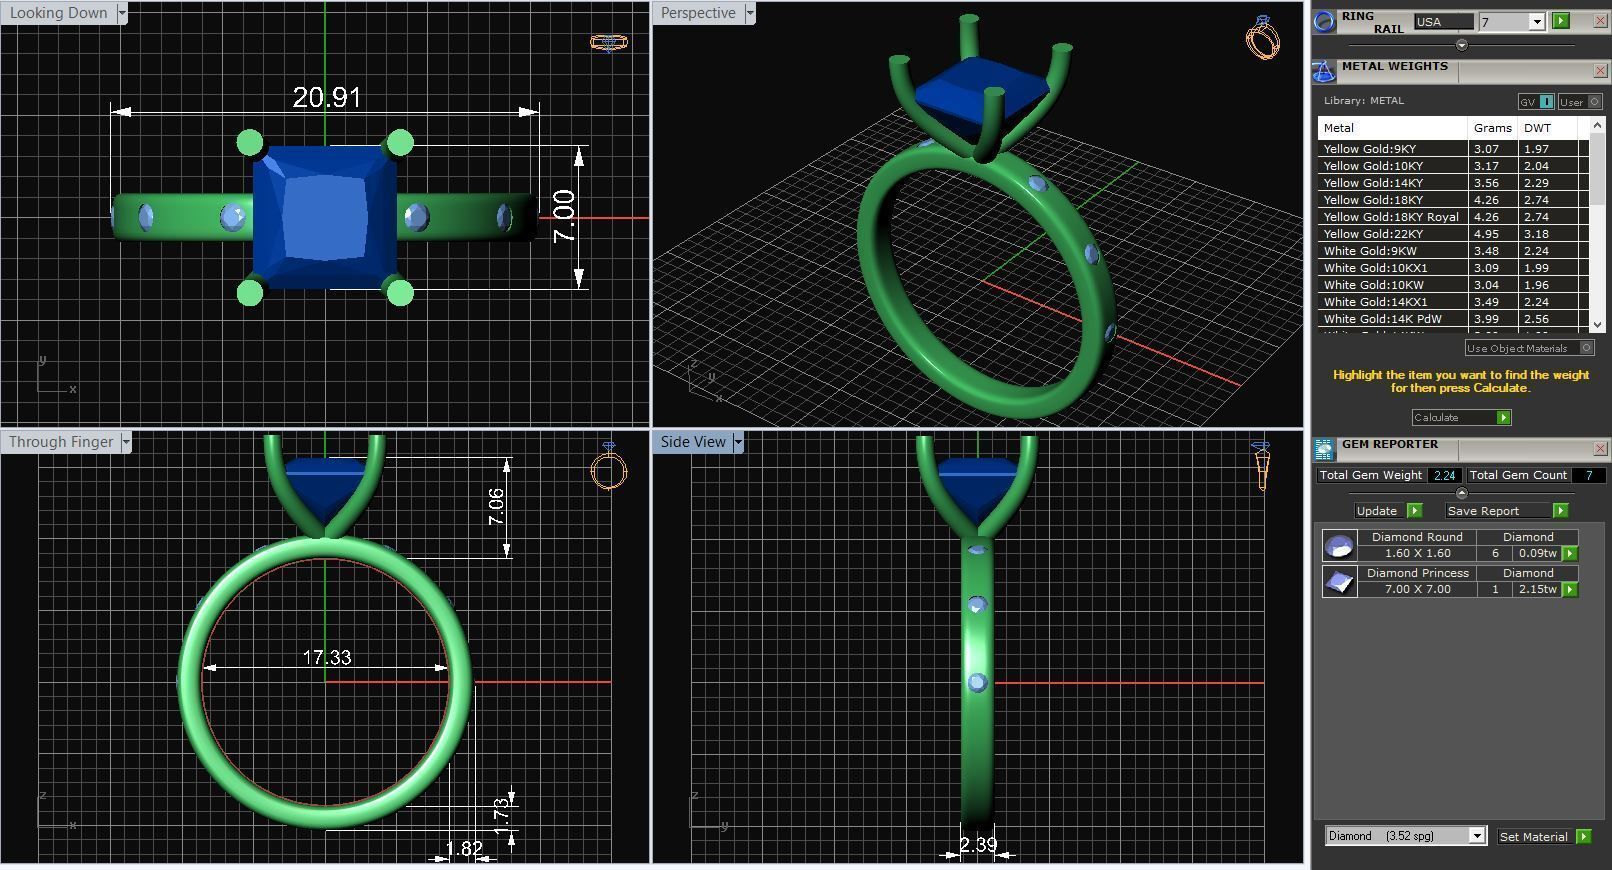Select the White Gold:14K PdW row
Viewport: 1612px width, 870px height.
tap(1453, 318)
